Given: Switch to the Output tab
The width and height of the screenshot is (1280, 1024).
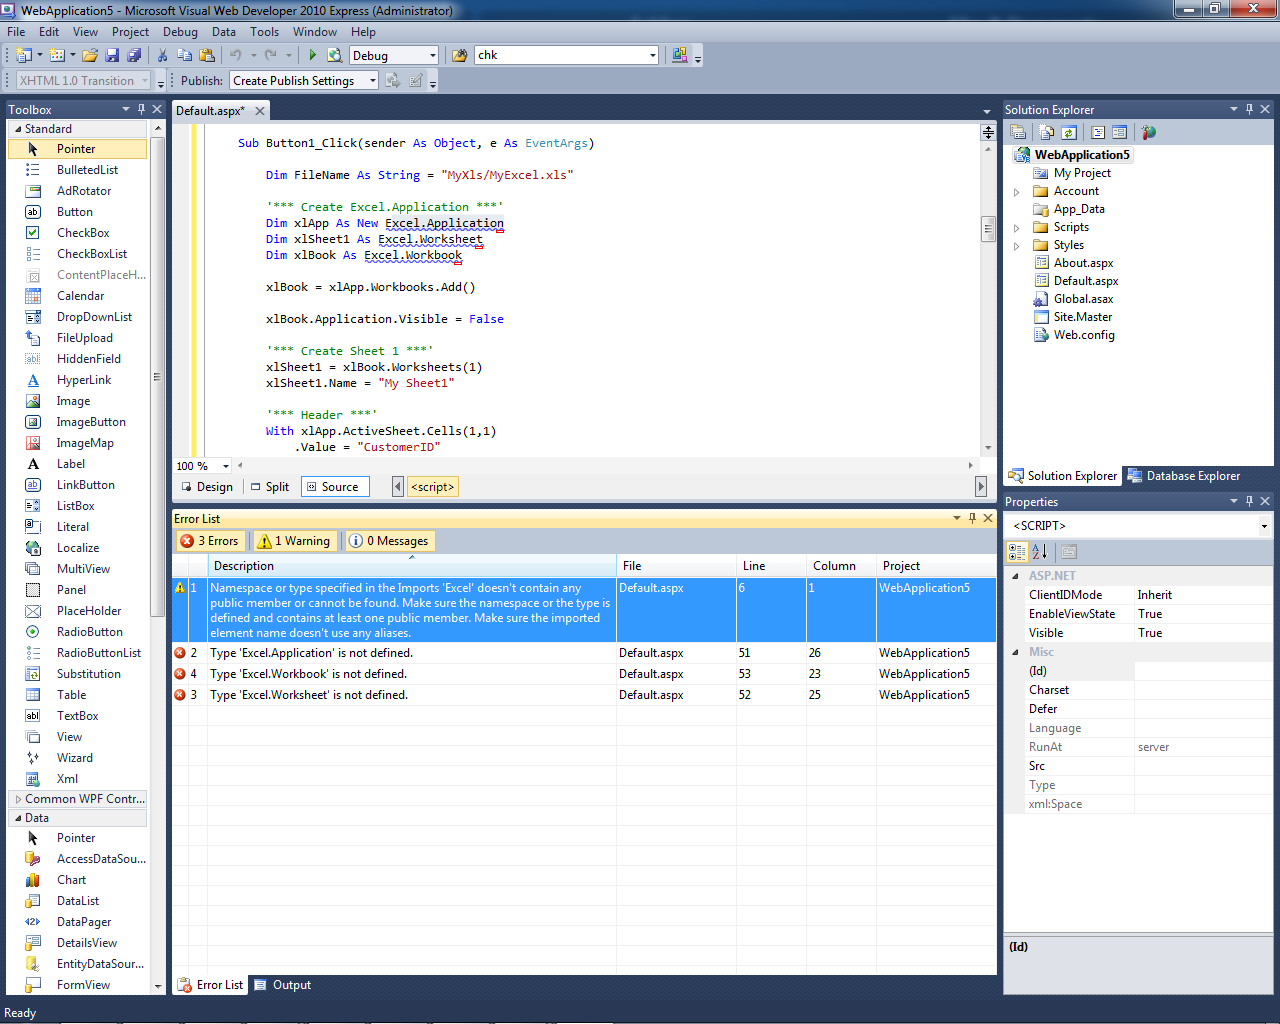Looking at the screenshot, I should (283, 985).
